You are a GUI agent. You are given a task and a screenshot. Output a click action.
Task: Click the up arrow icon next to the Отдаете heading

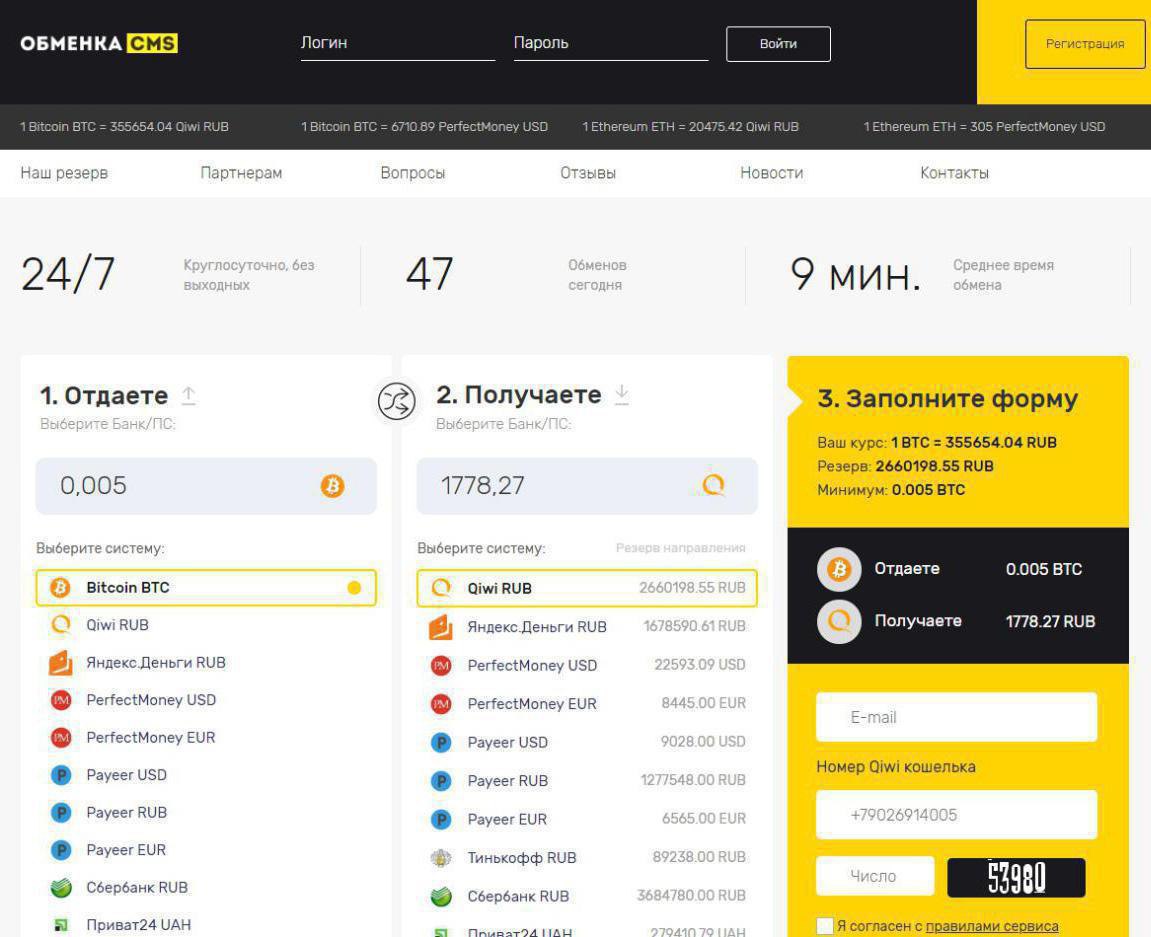click(189, 396)
